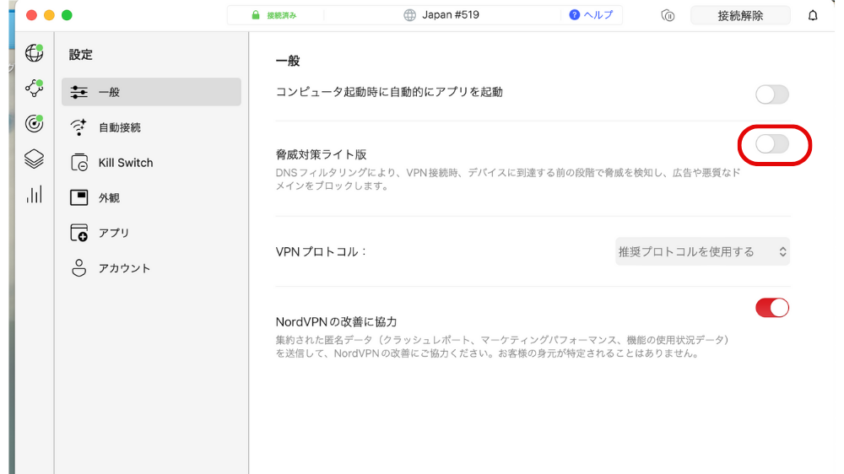Click the notification bell icon
Viewport: 844px width, 474px height.
click(x=812, y=16)
